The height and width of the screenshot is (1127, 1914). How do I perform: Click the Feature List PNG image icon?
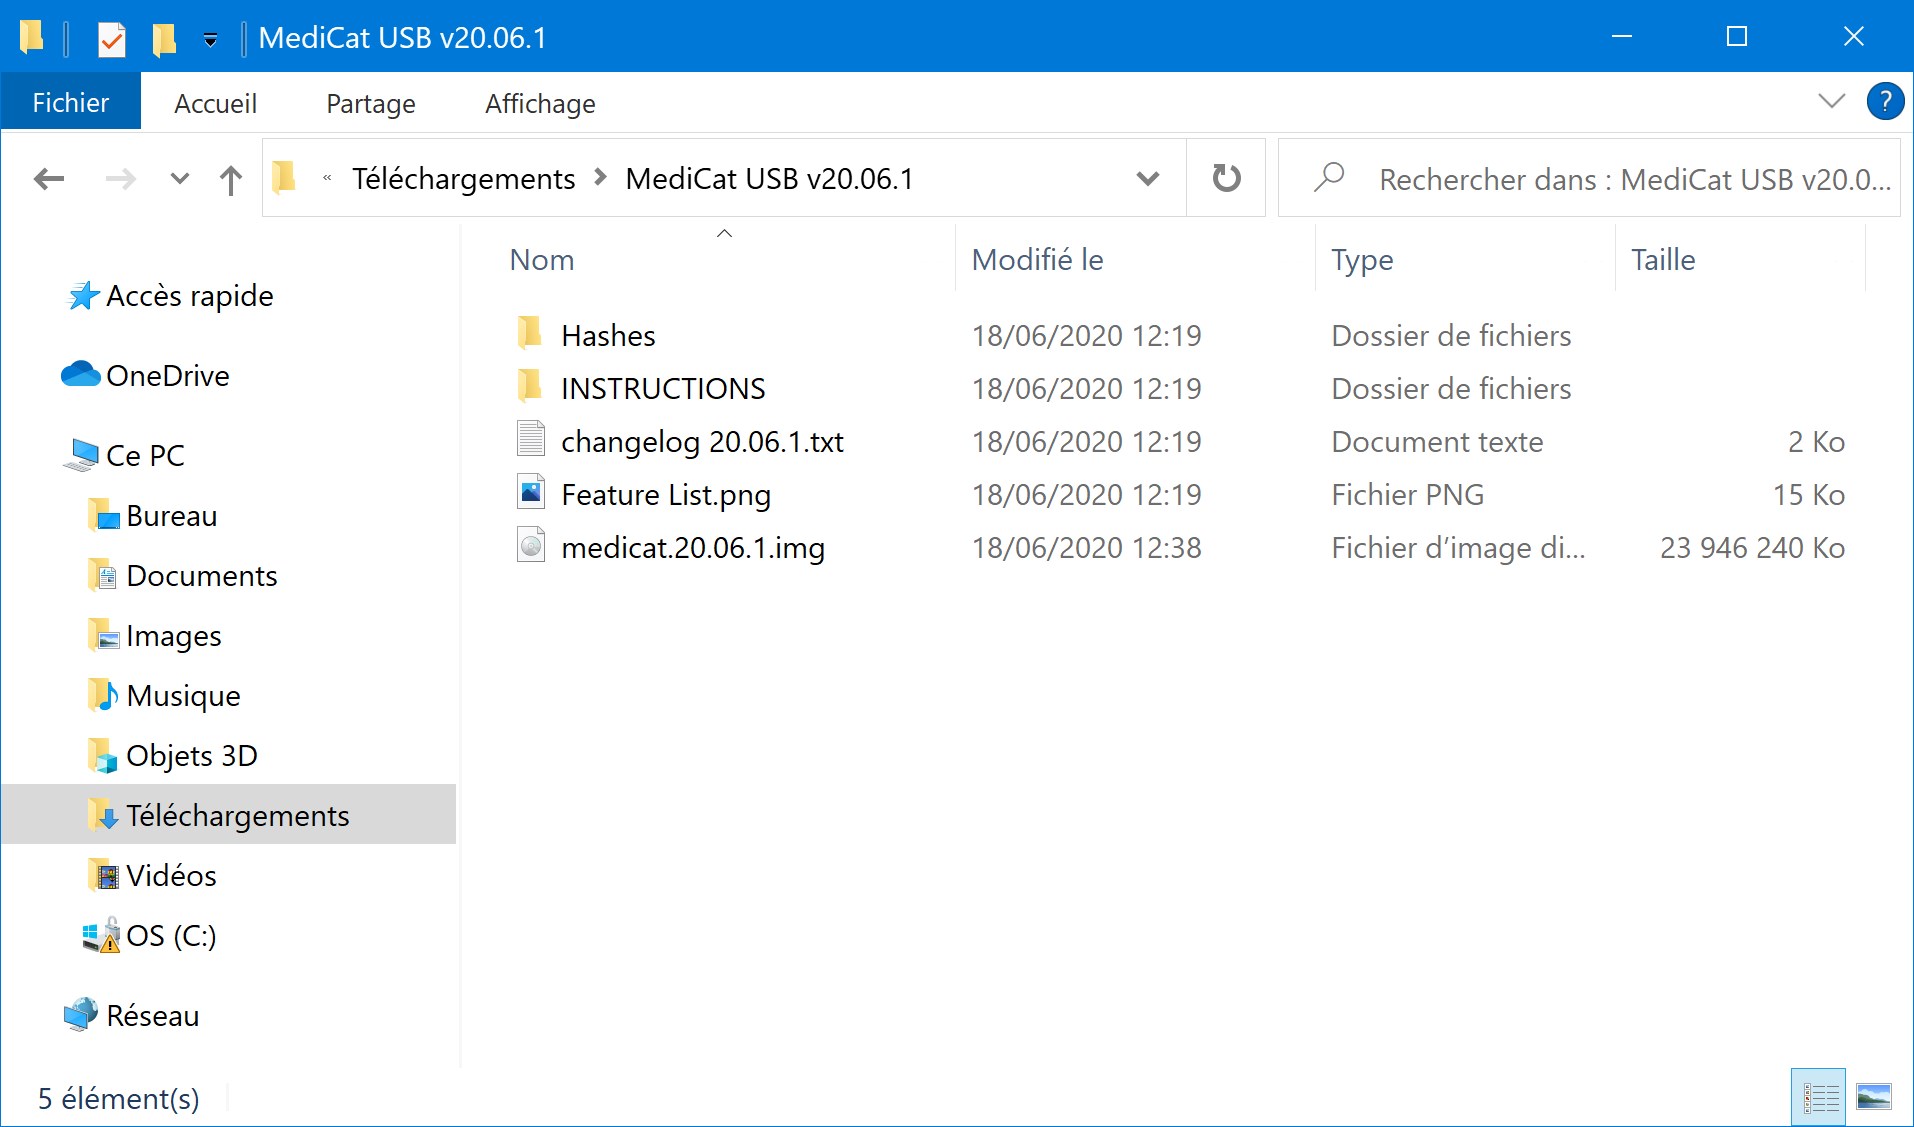(x=531, y=492)
